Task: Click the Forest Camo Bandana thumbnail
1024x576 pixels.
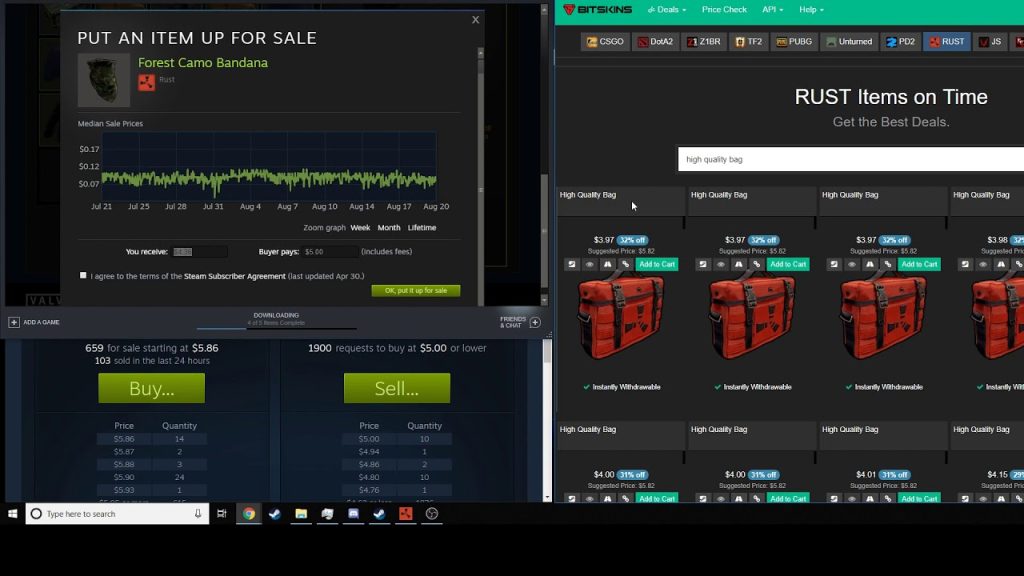Action: 104,80
